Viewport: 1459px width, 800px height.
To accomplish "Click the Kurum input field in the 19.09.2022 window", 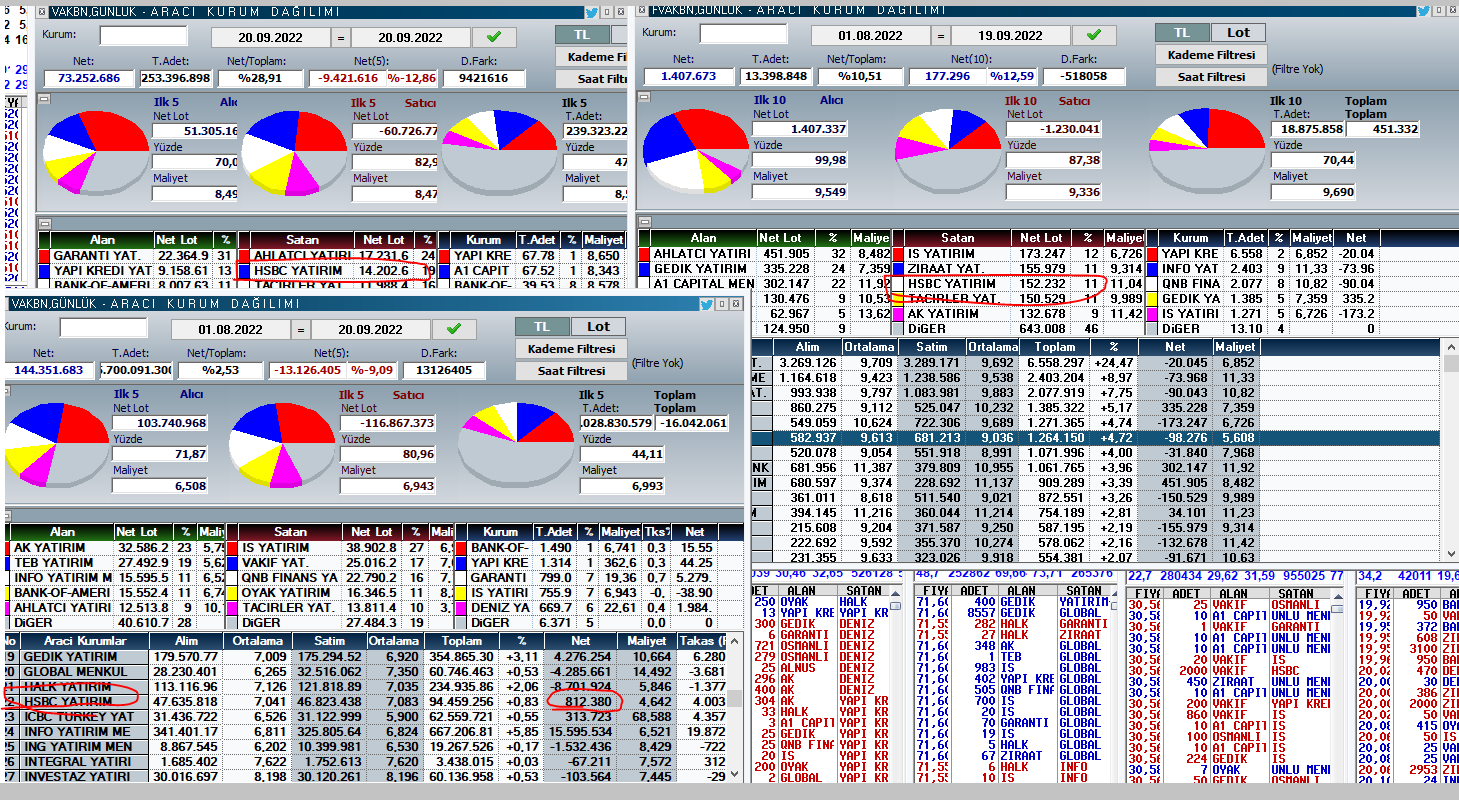I will (x=743, y=33).
